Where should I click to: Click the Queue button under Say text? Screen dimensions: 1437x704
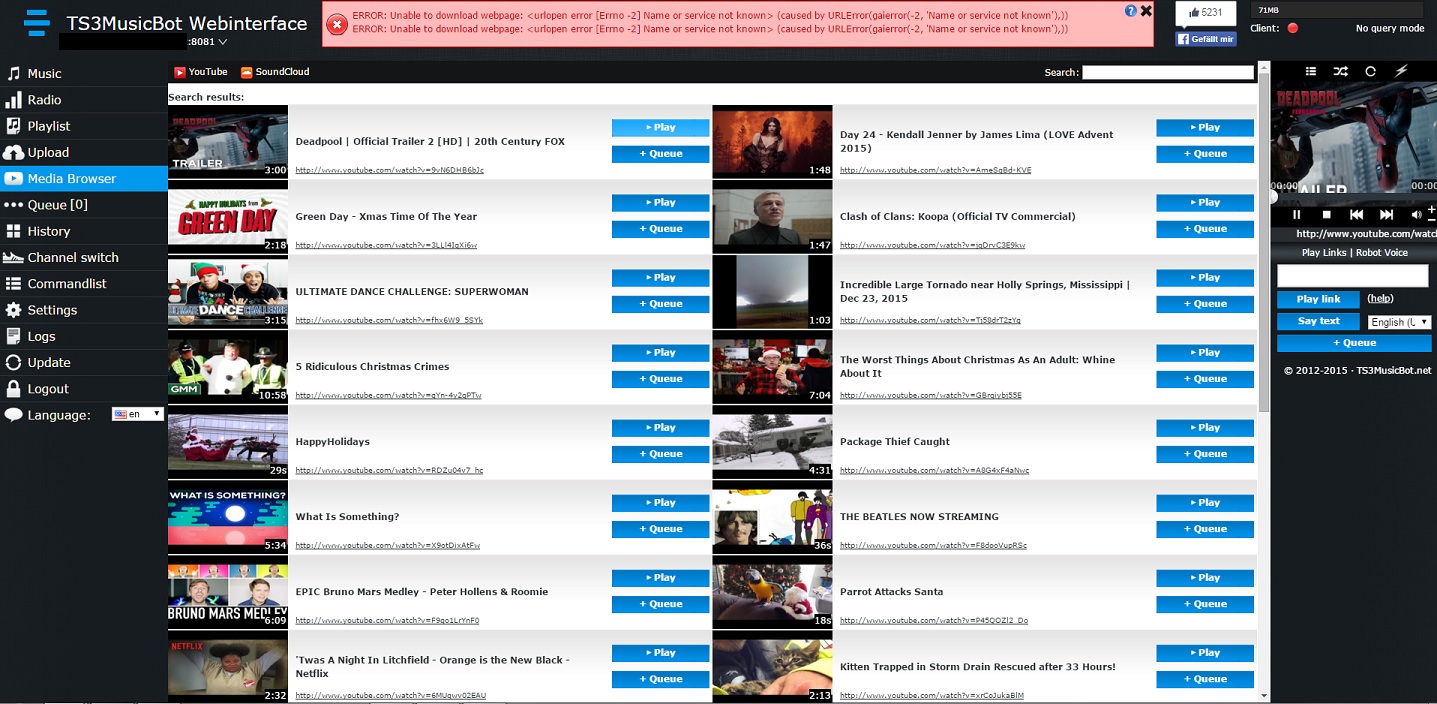coord(1354,343)
